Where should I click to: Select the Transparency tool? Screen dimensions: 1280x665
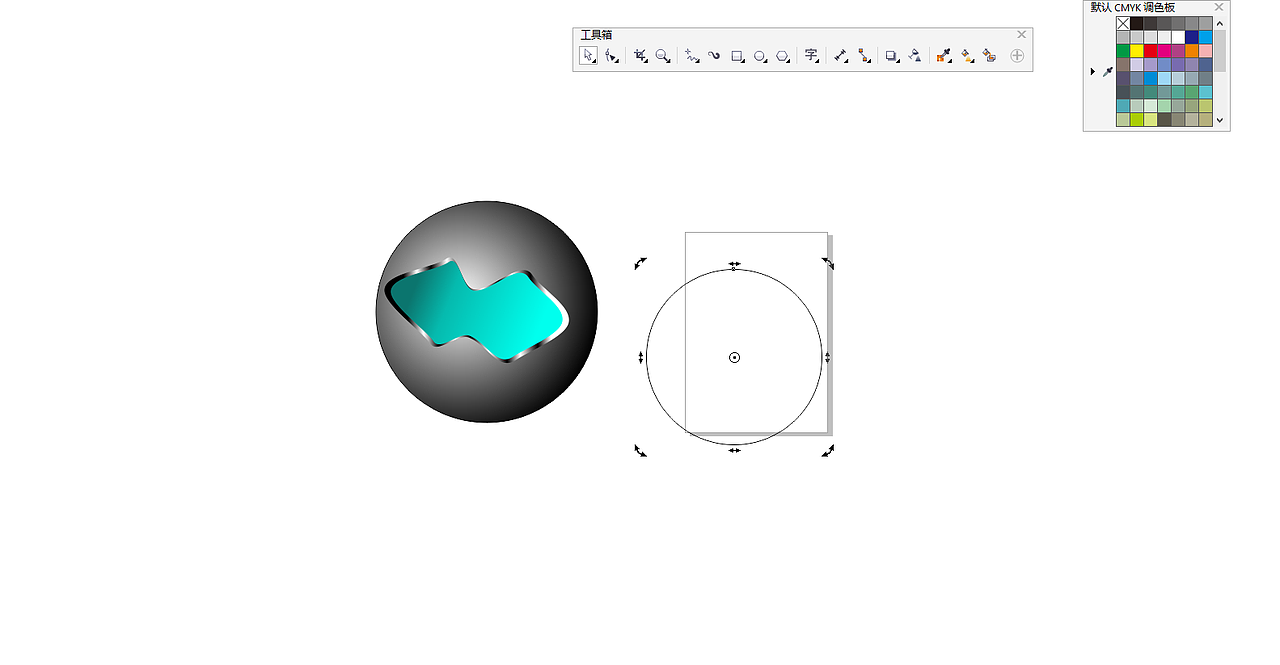point(915,56)
